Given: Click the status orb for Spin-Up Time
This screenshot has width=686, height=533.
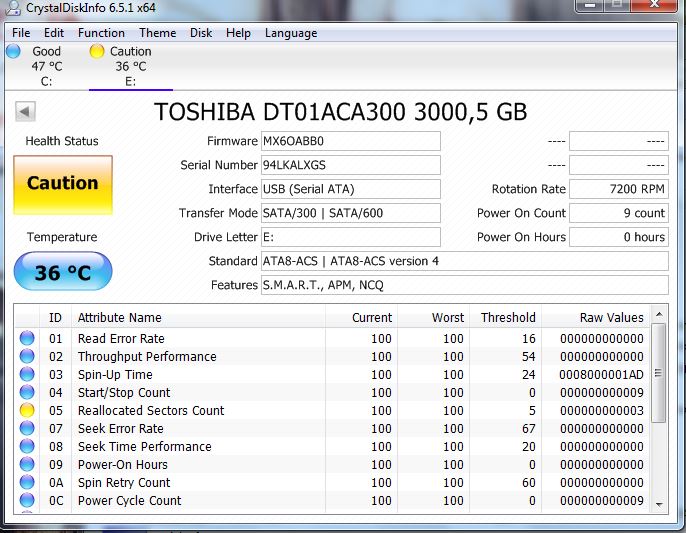Looking at the screenshot, I should 27,374.
